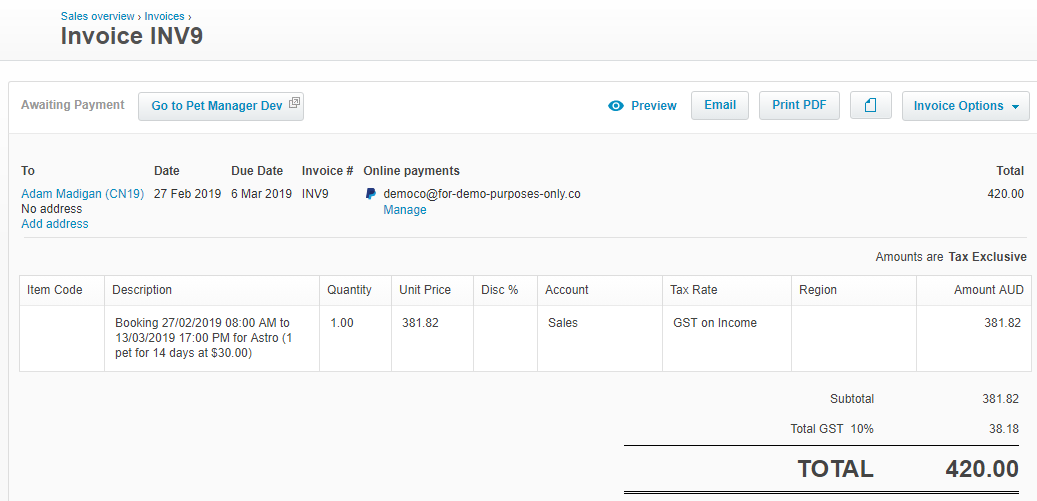This screenshot has width=1037, height=501.
Task: Open contact Adam Madigan (CN19)
Action: tap(82, 194)
